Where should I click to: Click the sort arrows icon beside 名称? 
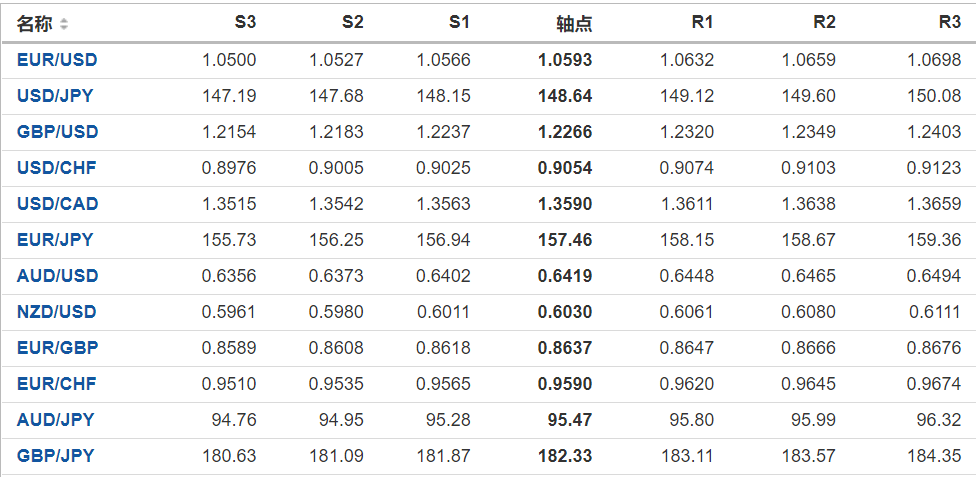65,24
